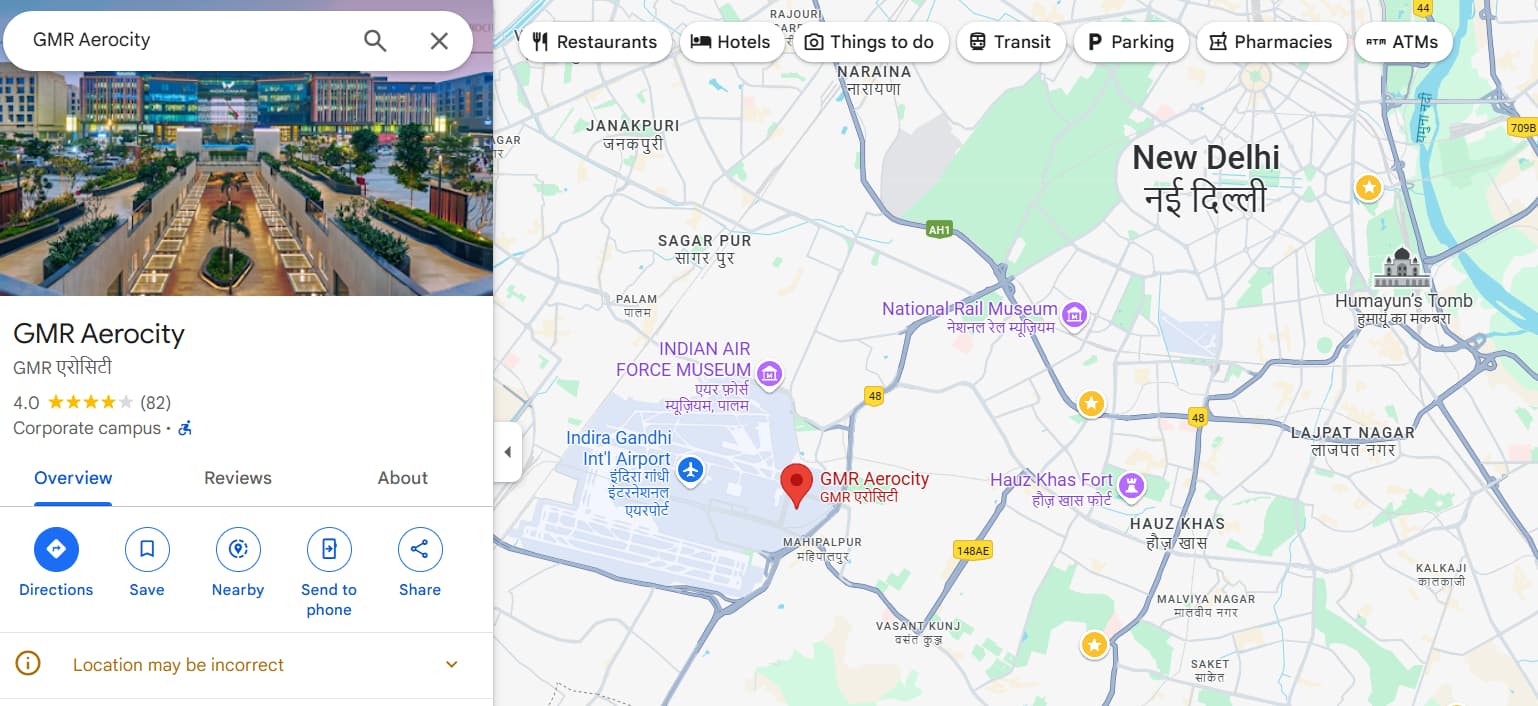Show Hotels on the map
Screen dimensions: 1538x706
pyautogui.click(x=731, y=42)
